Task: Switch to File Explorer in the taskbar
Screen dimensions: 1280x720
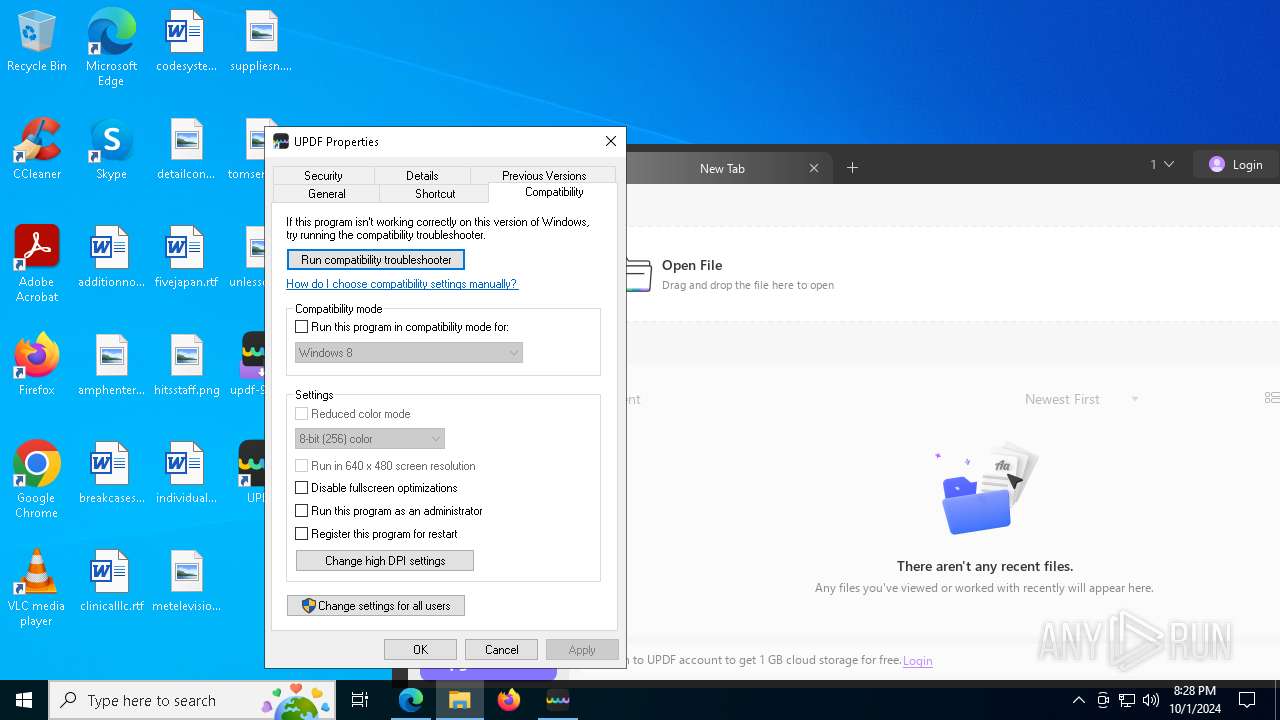Action: [460, 700]
